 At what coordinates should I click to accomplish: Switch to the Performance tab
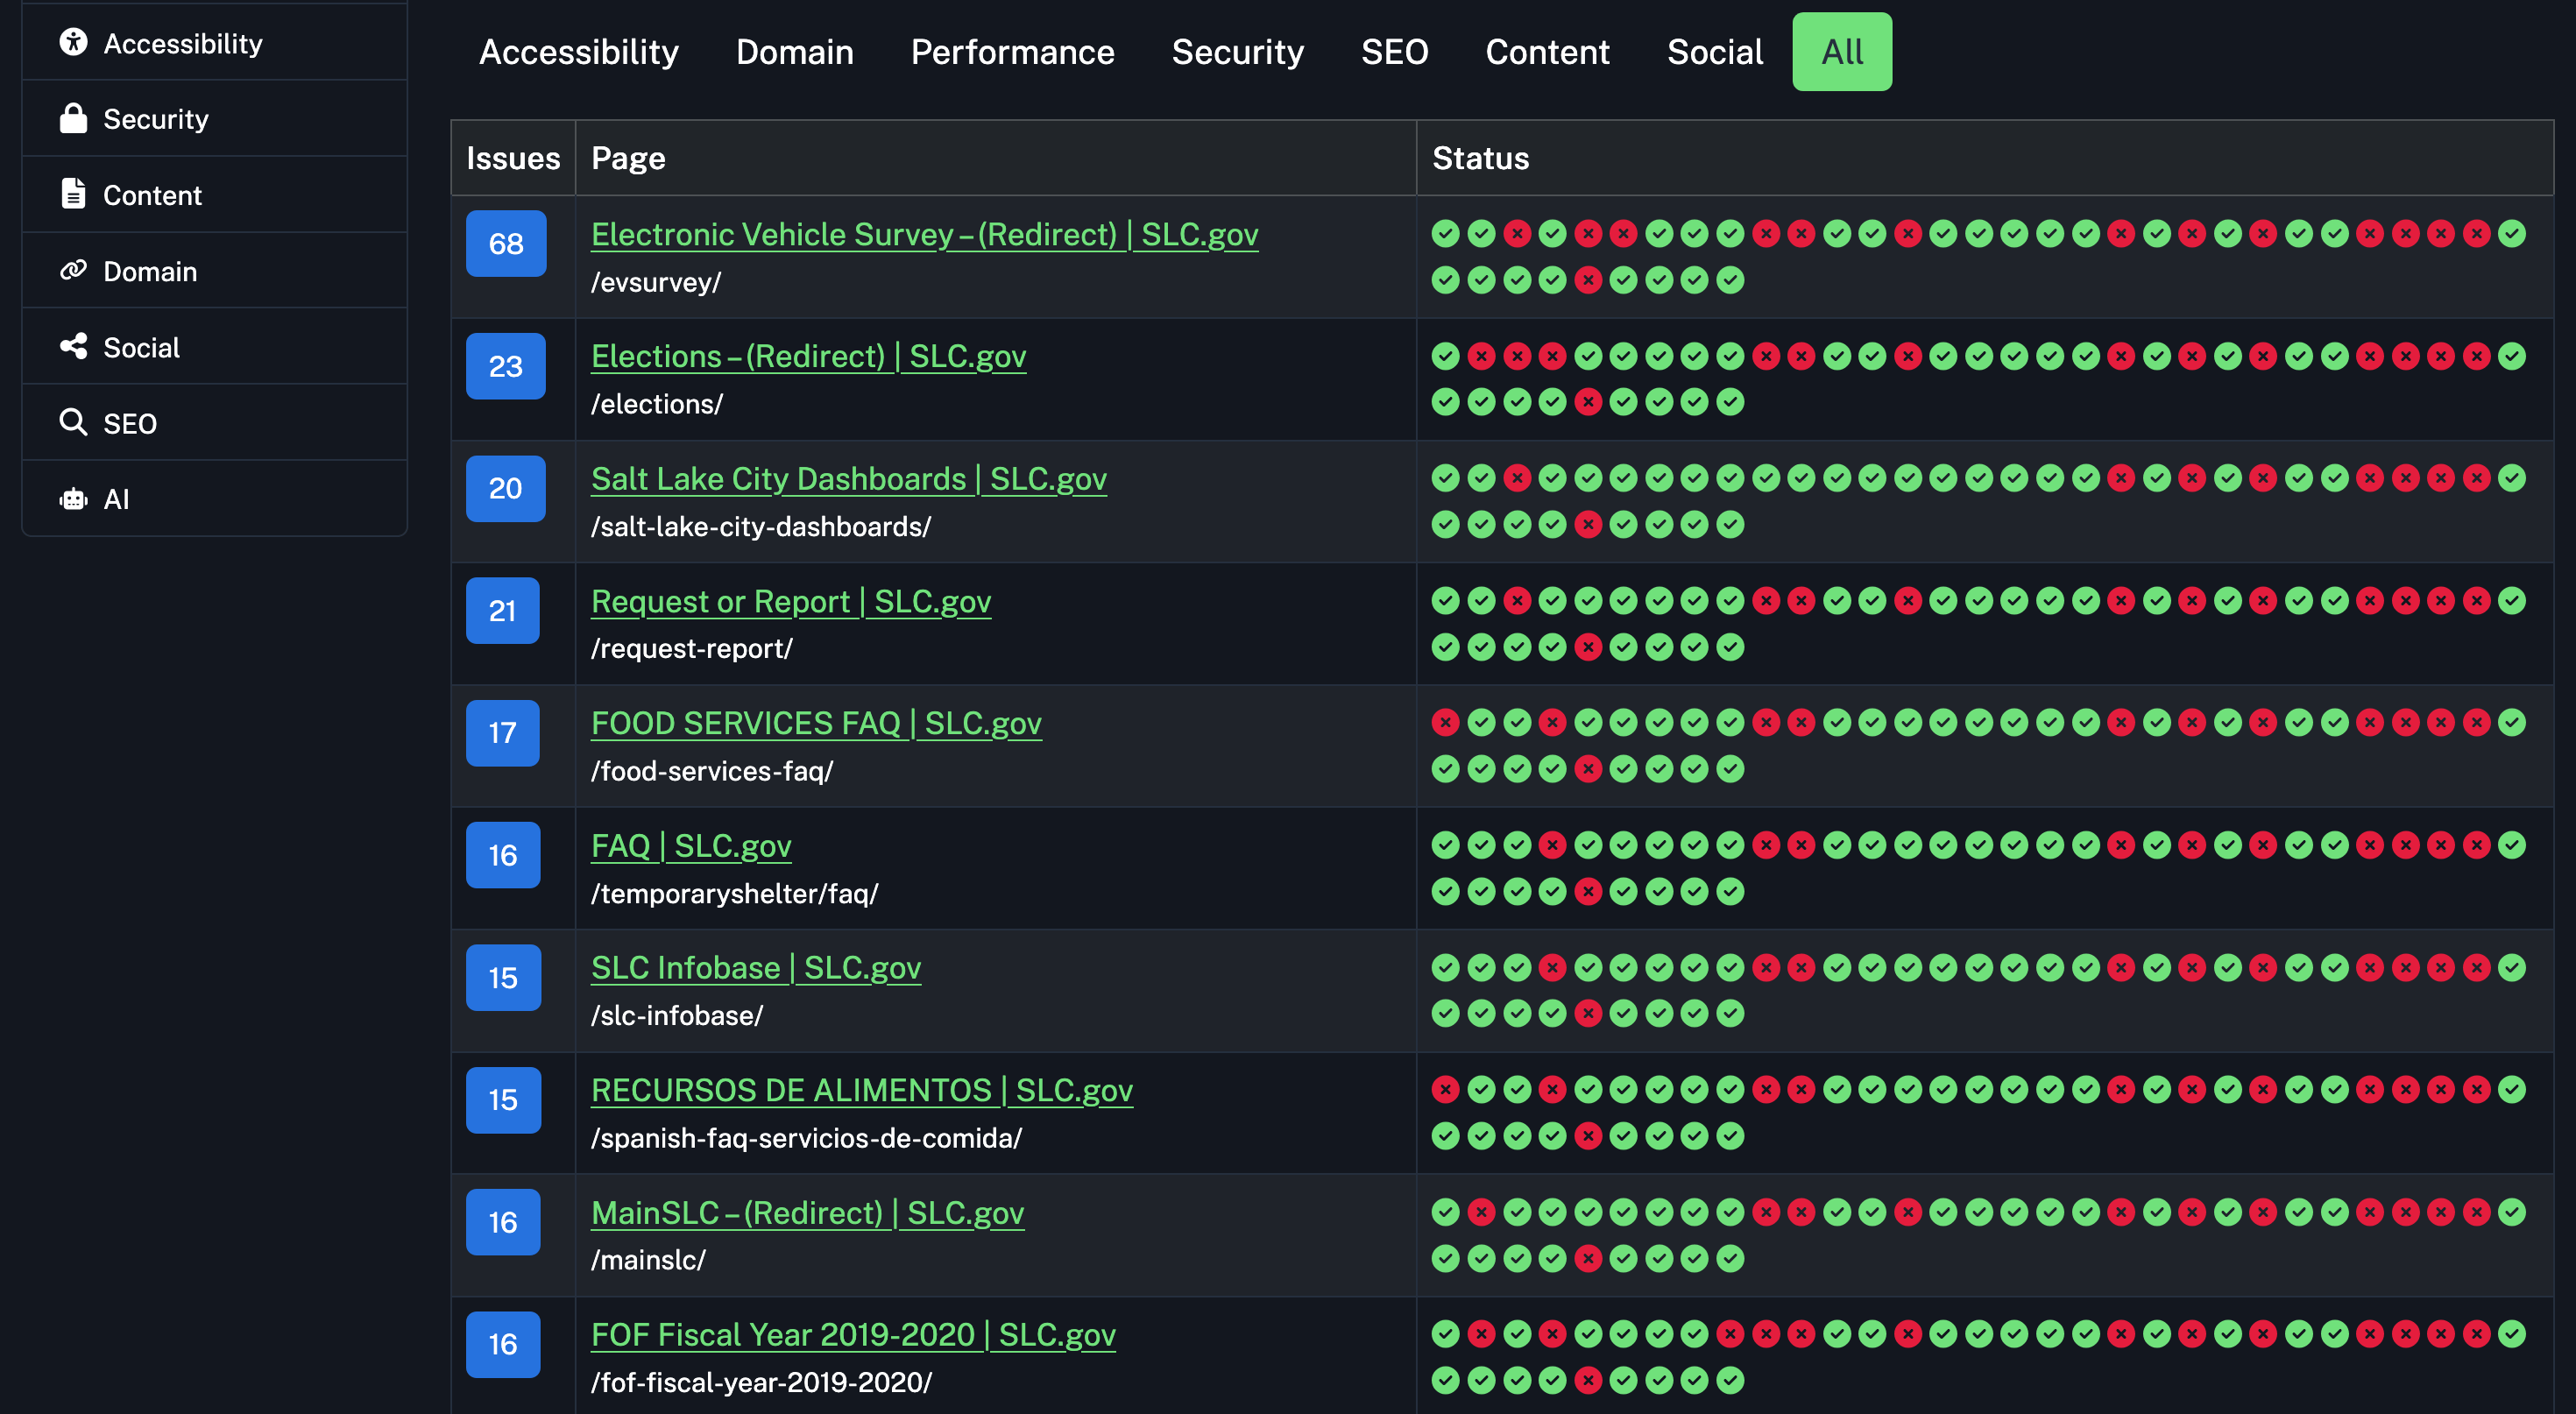point(1012,52)
